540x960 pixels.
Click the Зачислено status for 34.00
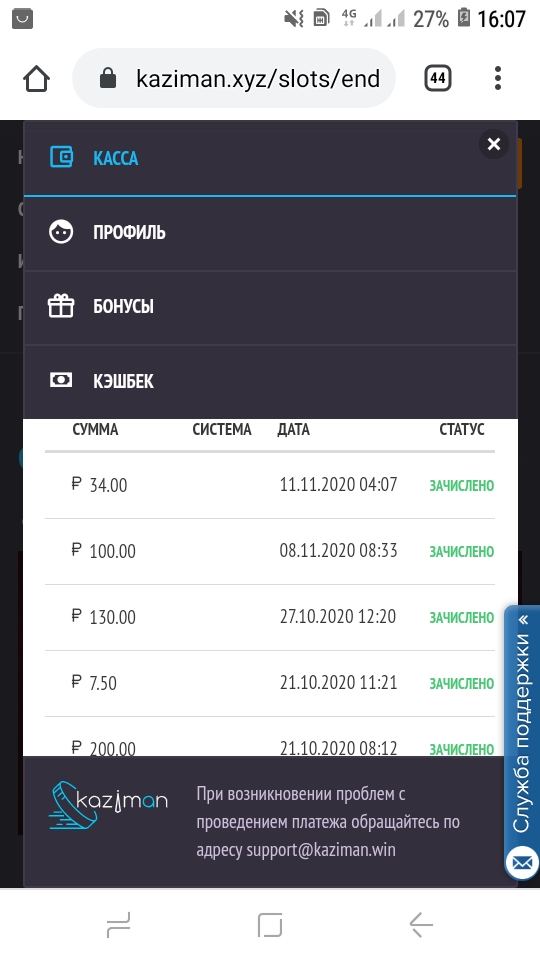461,486
